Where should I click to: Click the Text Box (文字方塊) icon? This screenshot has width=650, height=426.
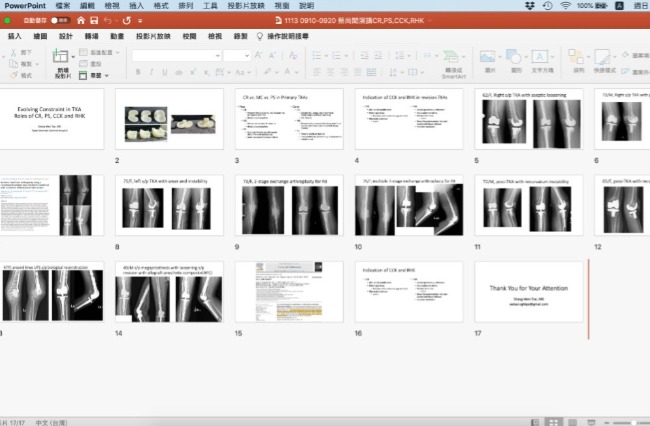click(542, 59)
